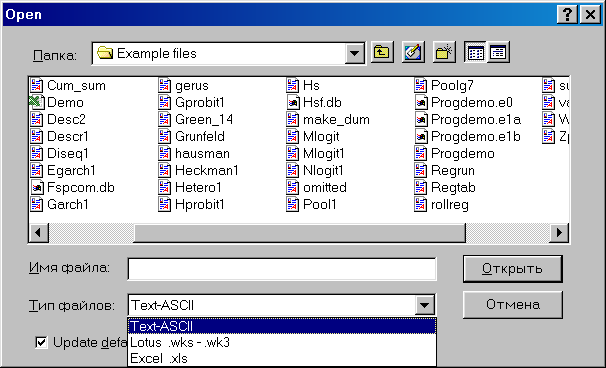Toggle the Update default checkbox
The image size is (606, 368).
pyautogui.click(x=41, y=342)
